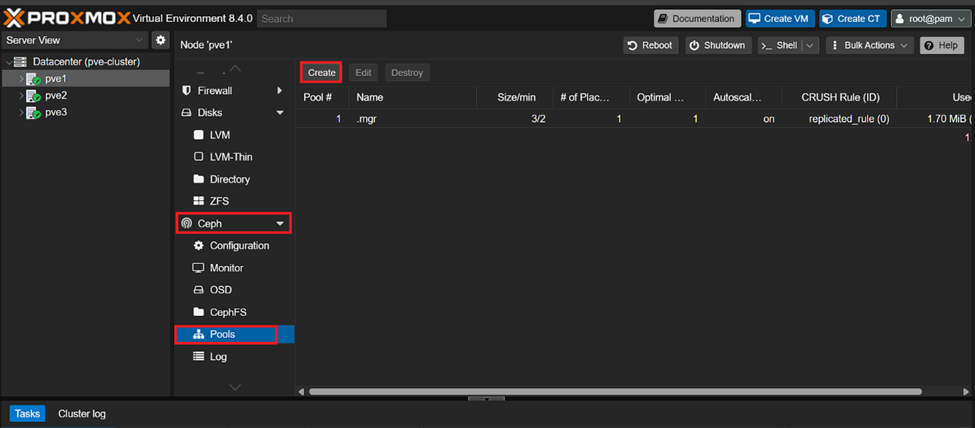The height and width of the screenshot is (428, 975).
Task: Switch to the Cluster log tab
Action: [x=82, y=413]
